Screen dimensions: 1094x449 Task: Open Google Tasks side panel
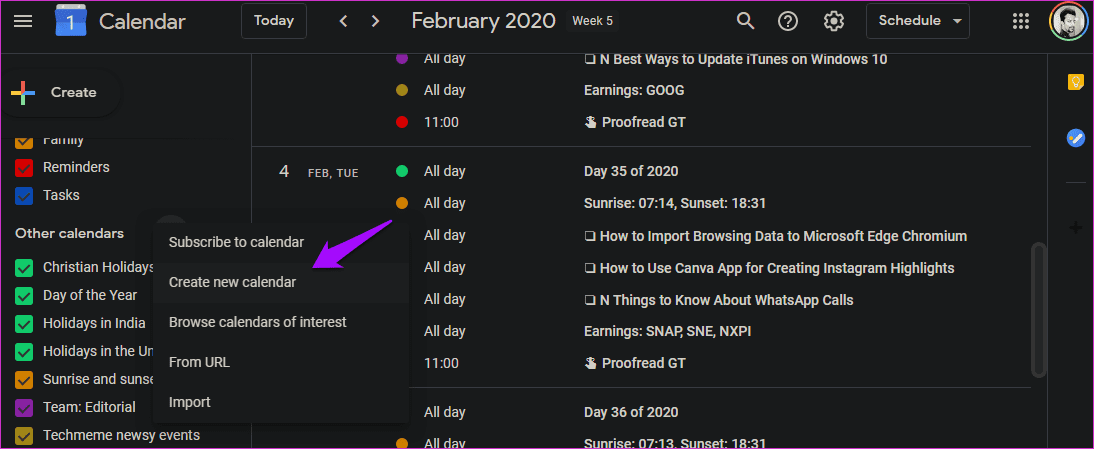1075,138
